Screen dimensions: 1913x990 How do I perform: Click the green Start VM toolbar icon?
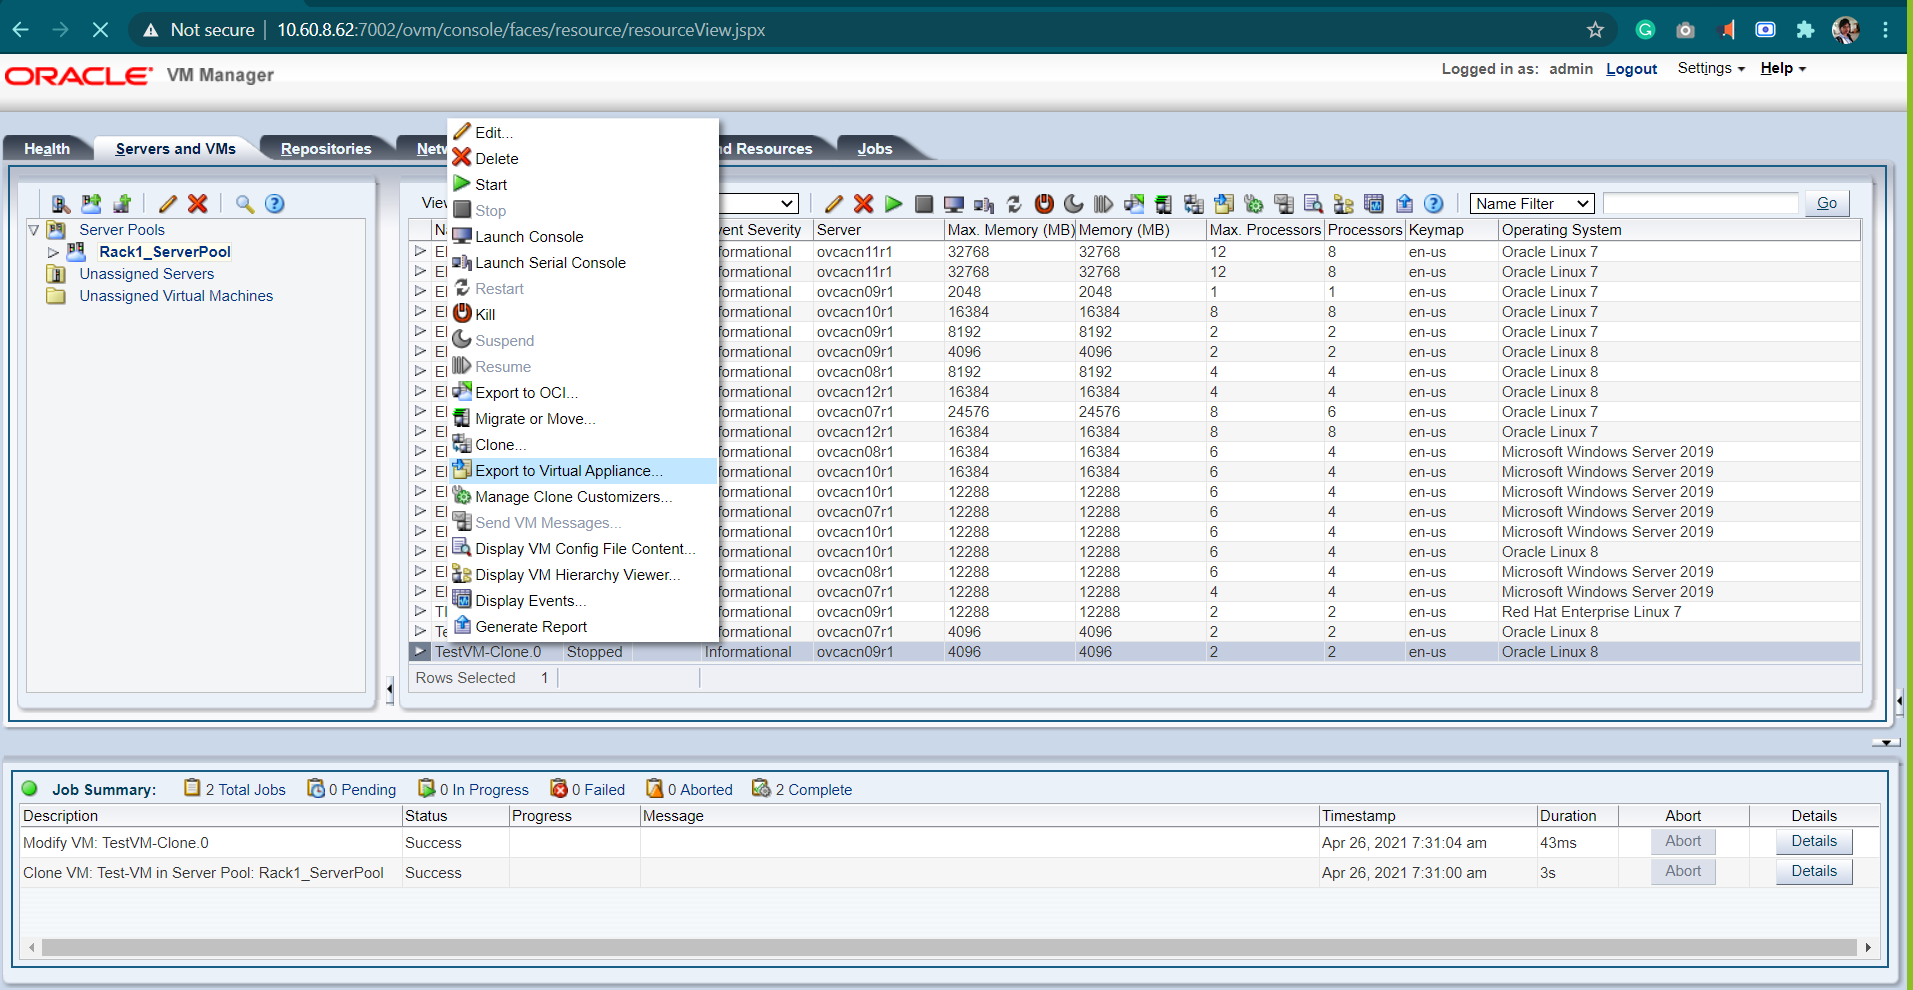[x=894, y=204]
